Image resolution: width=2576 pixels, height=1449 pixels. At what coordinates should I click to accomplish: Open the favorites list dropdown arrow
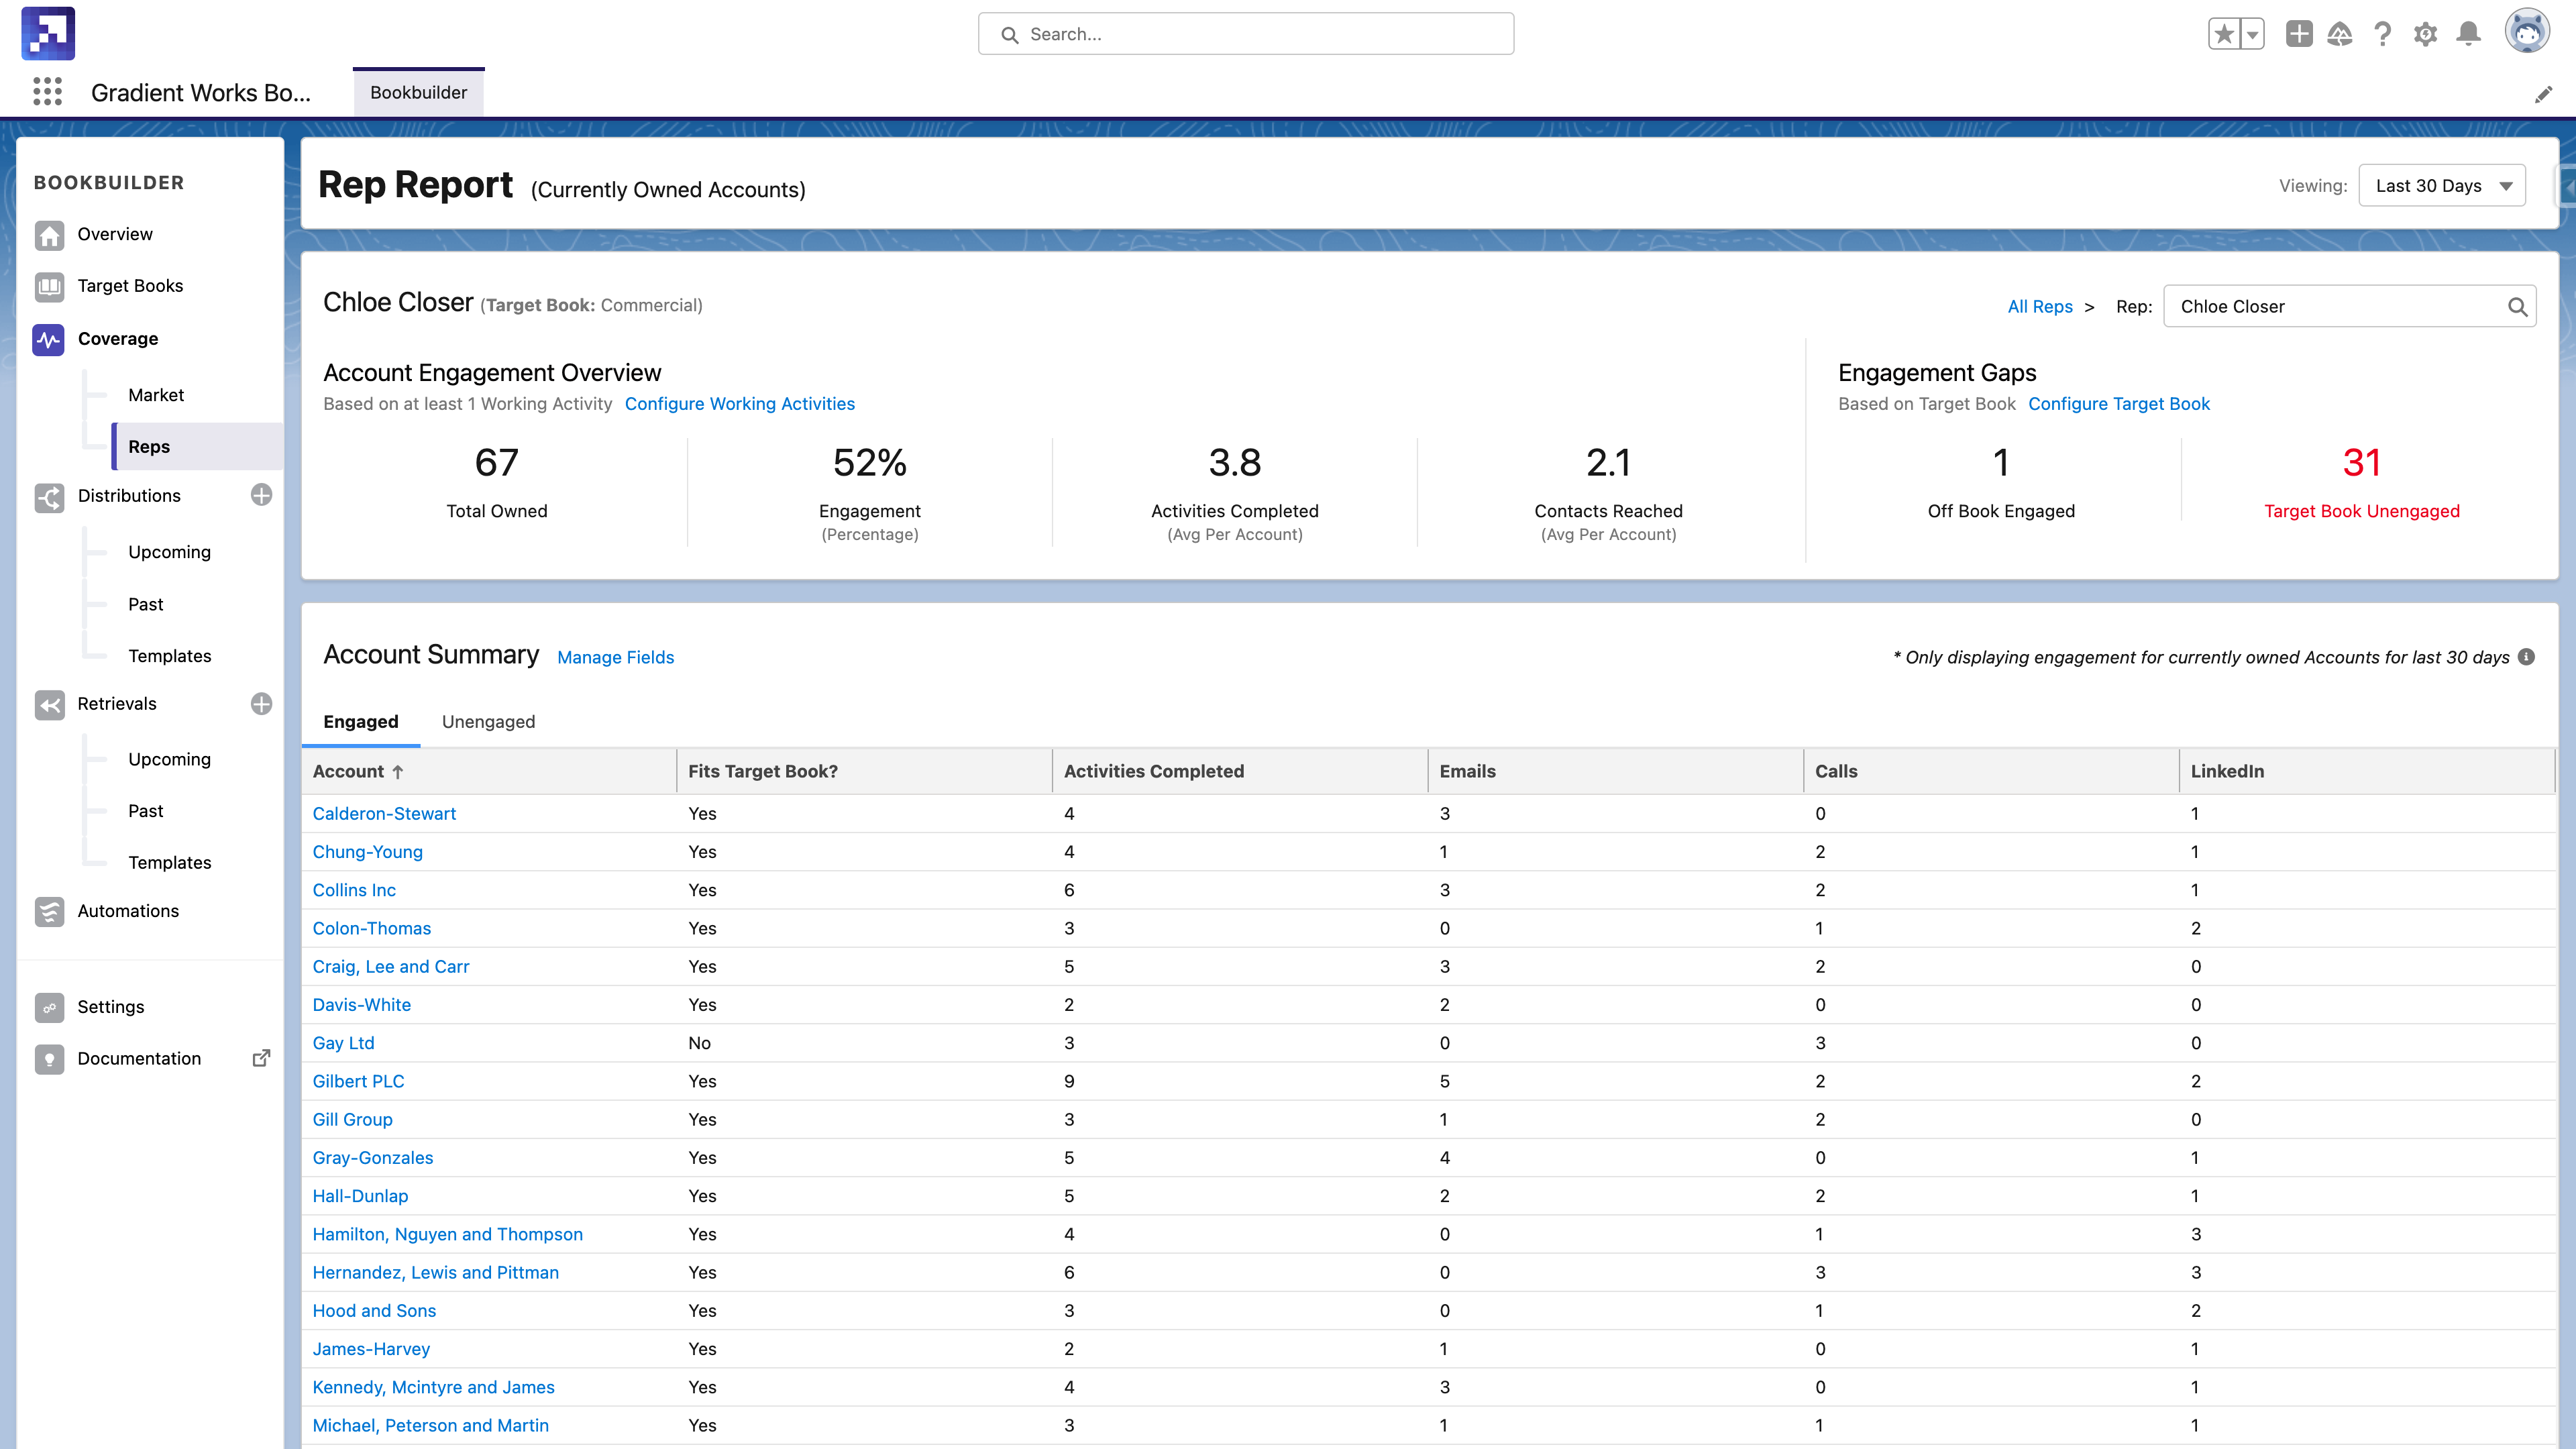2253,33
